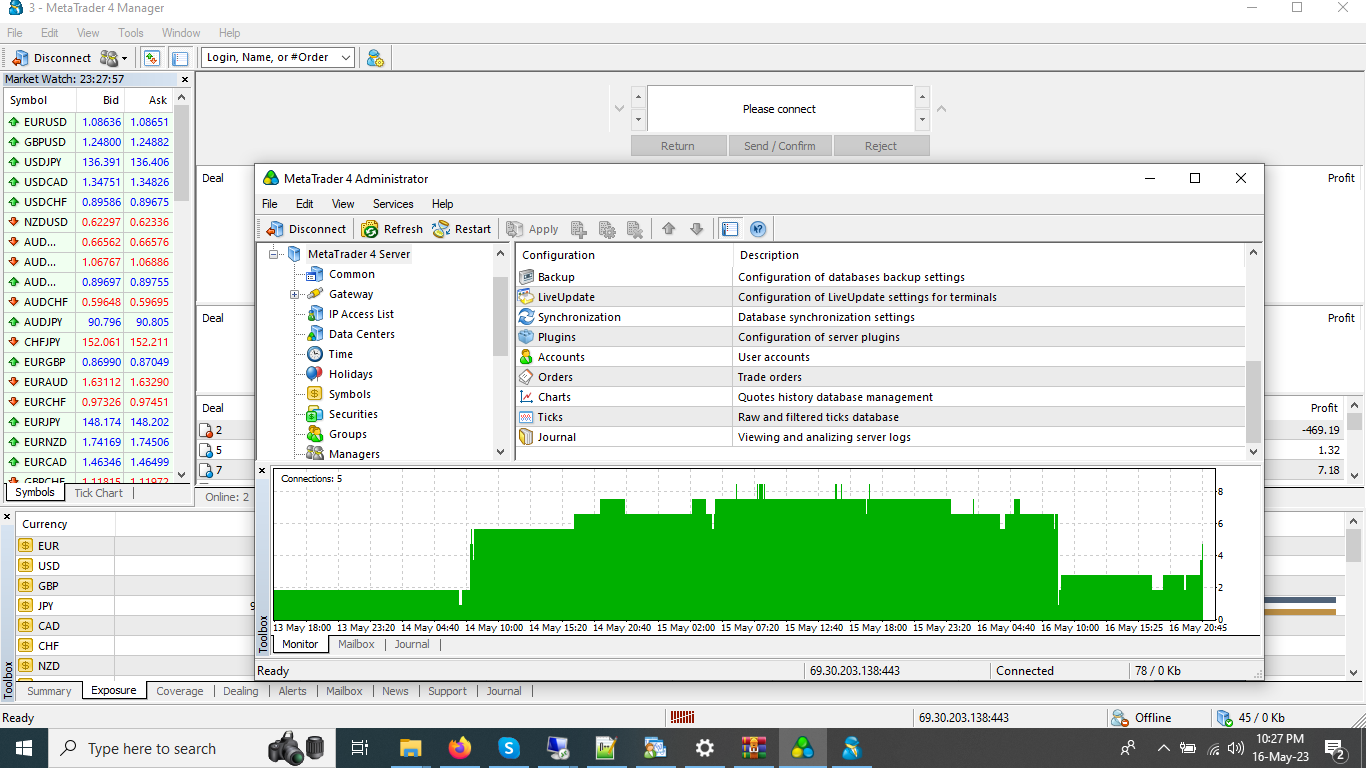Select Securities in the server tree

point(353,414)
